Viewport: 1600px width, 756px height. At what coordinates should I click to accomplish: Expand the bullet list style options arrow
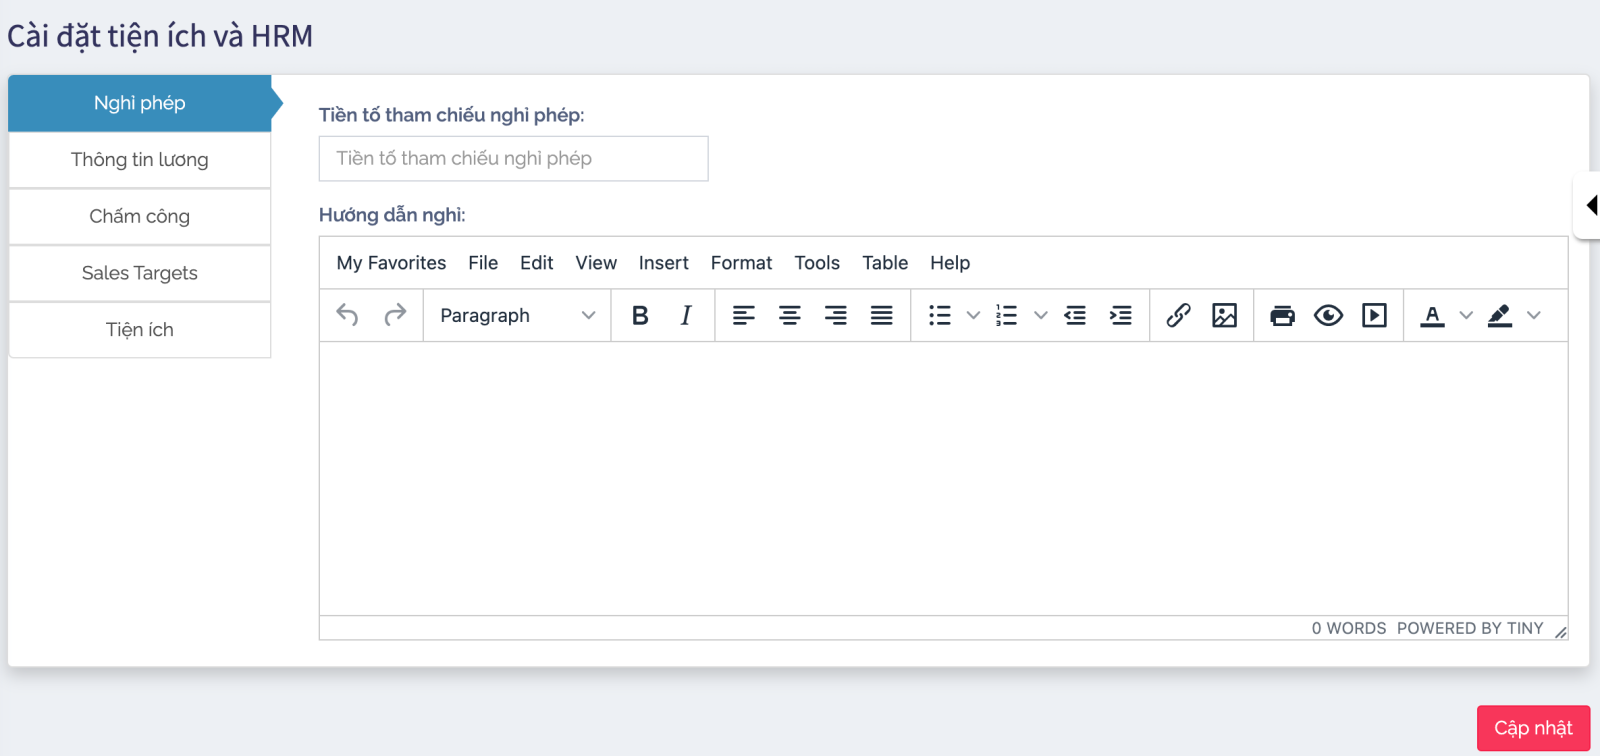973,315
